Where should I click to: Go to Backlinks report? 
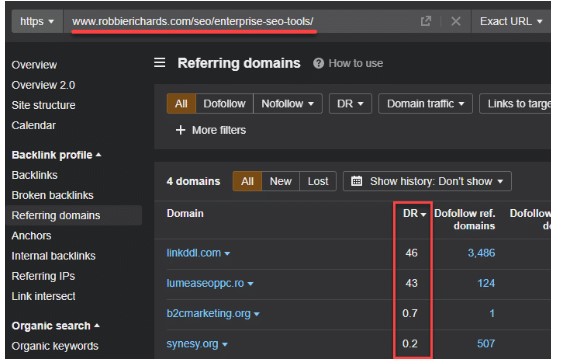click(34, 175)
